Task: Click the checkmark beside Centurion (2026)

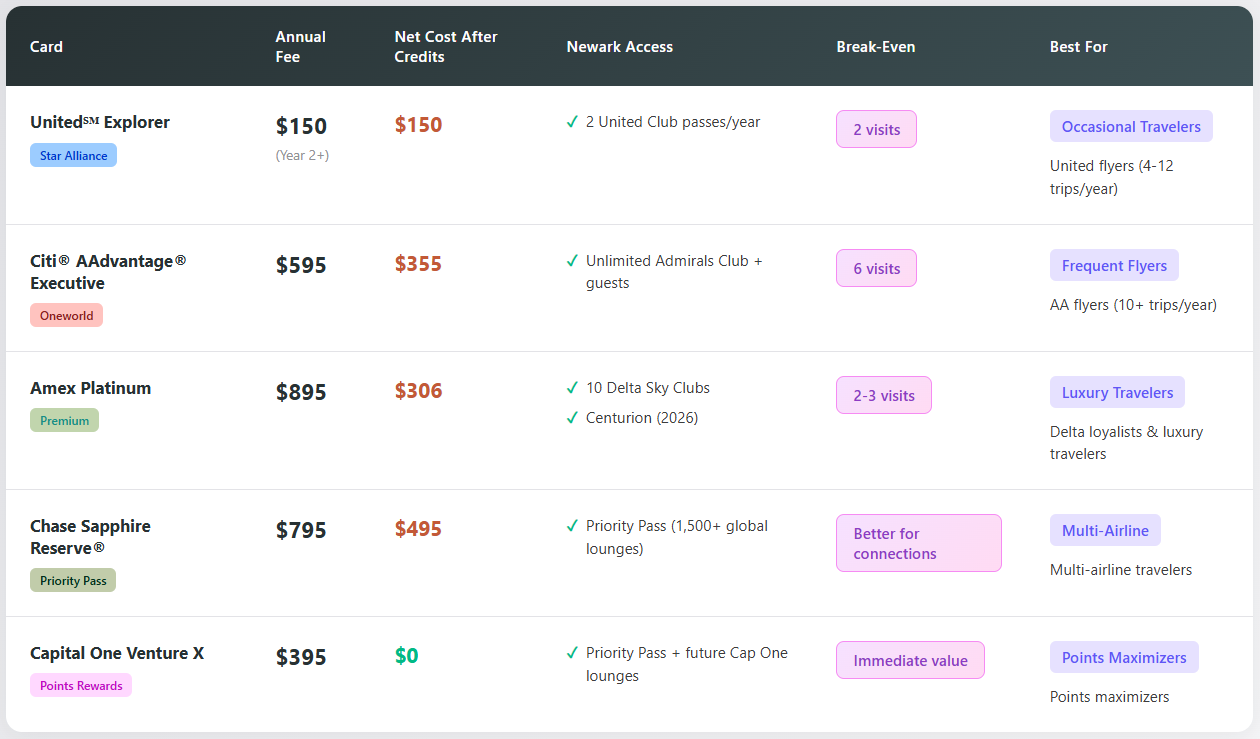Action: (572, 418)
